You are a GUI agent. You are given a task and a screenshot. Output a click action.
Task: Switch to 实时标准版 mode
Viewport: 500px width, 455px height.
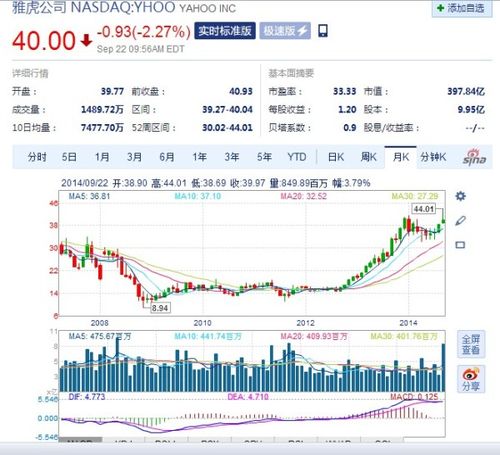pos(225,31)
